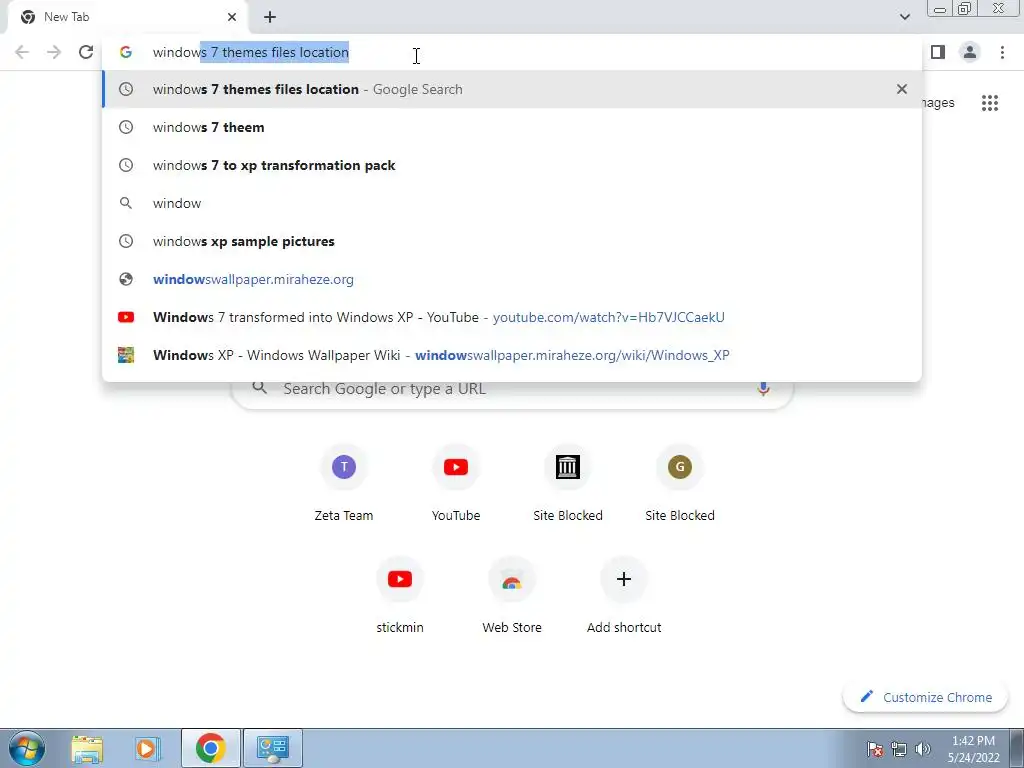Screen dimensions: 1024x768
Task: Open the tab search dropdown arrow
Action: click(x=904, y=17)
